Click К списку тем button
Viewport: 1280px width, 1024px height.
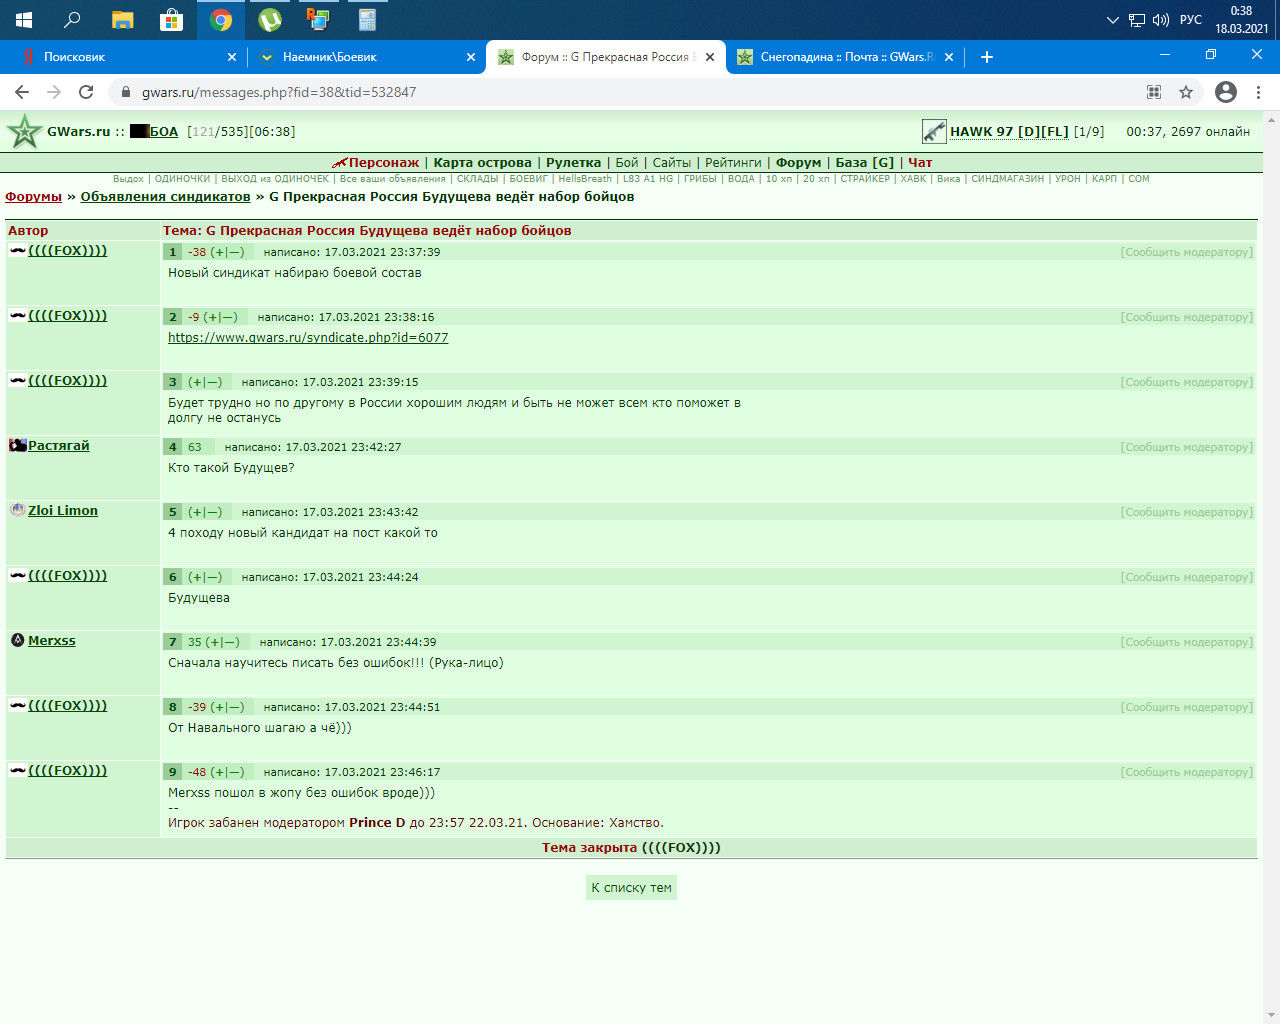click(x=631, y=887)
